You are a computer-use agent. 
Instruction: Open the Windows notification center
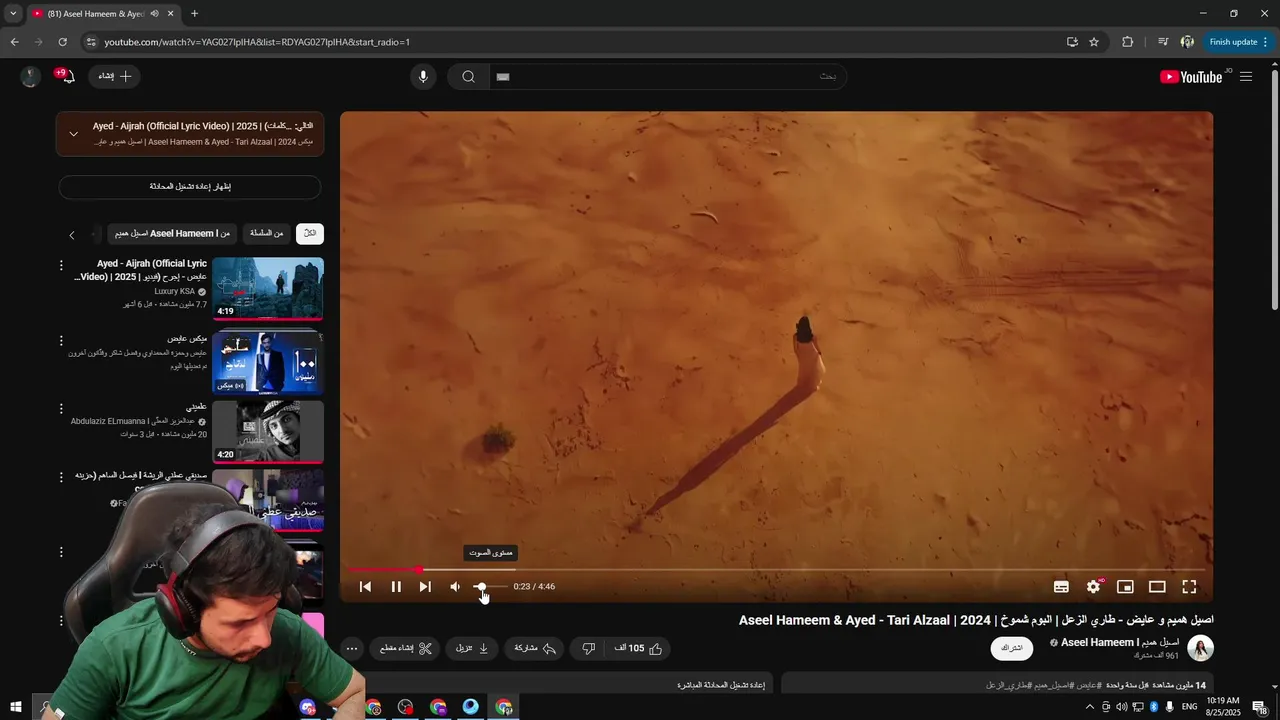point(1260,707)
